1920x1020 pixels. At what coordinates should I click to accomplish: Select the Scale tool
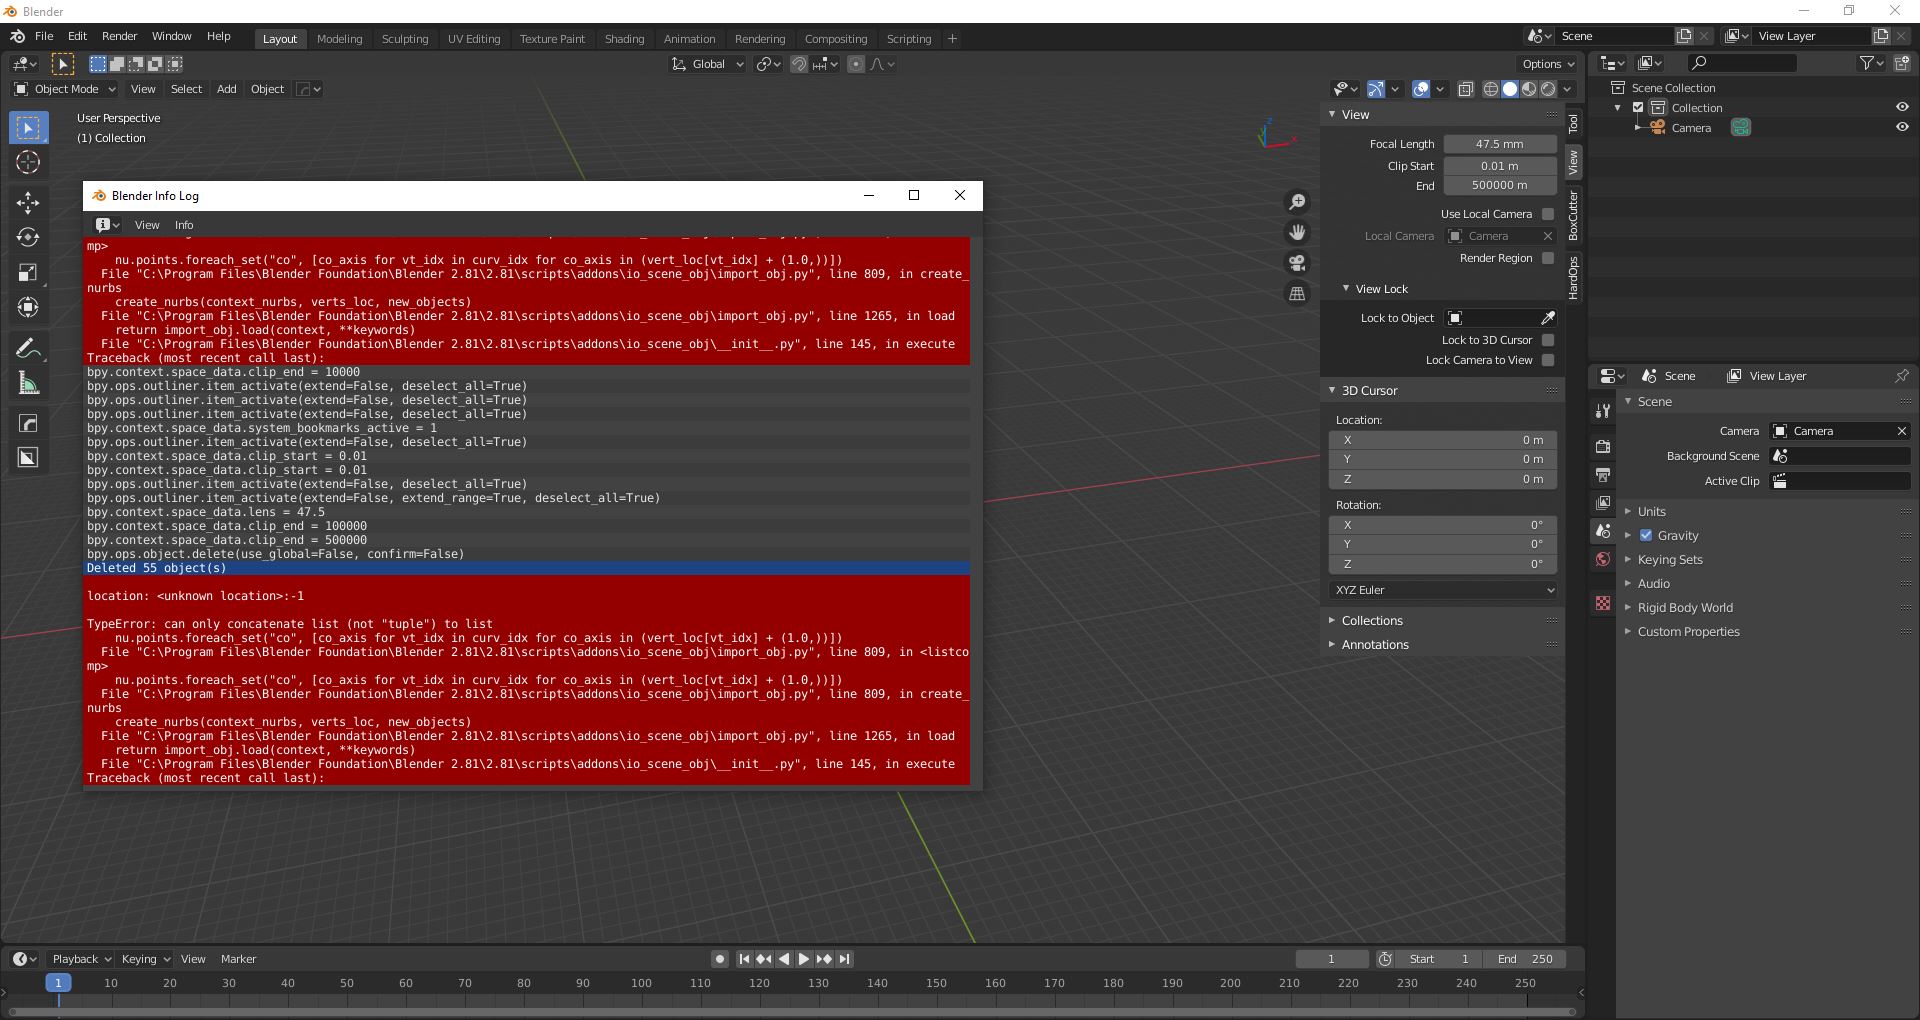pyautogui.click(x=28, y=273)
